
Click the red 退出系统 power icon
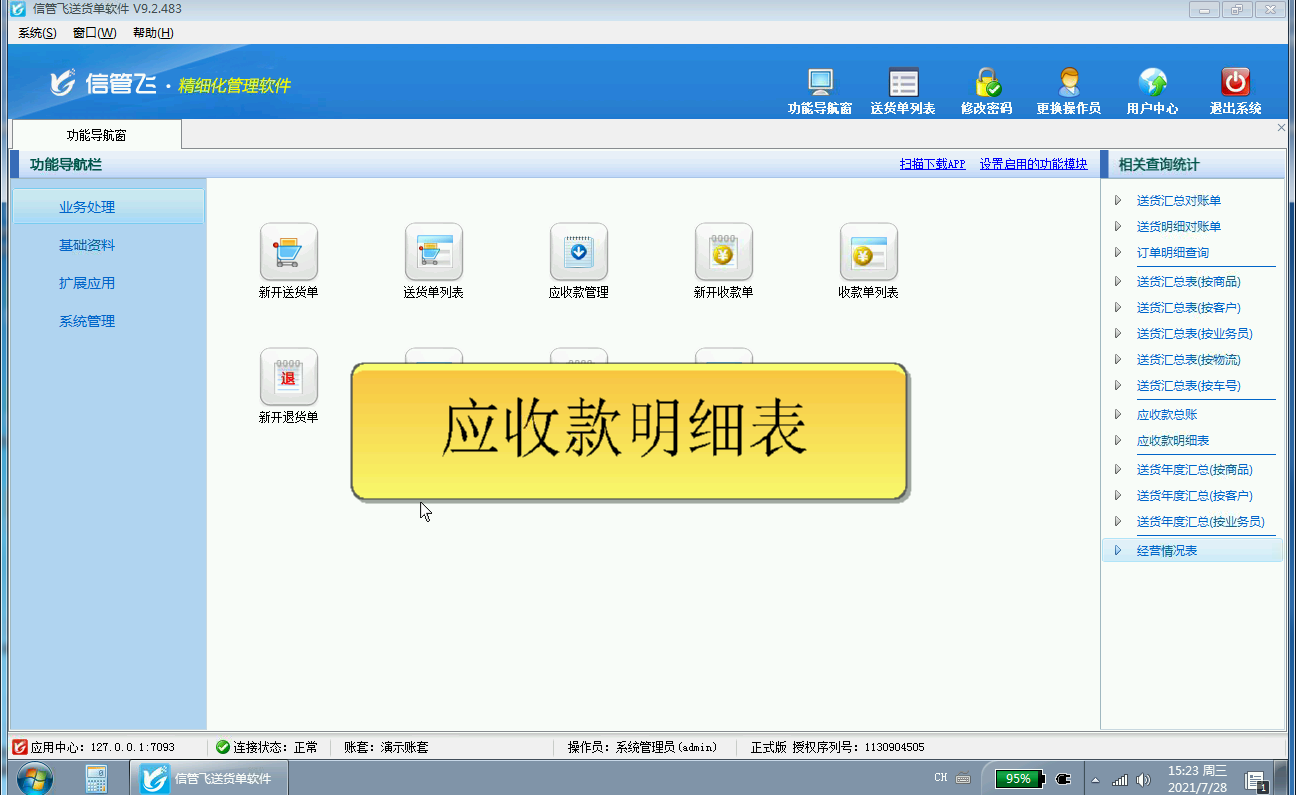click(1235, 83)
